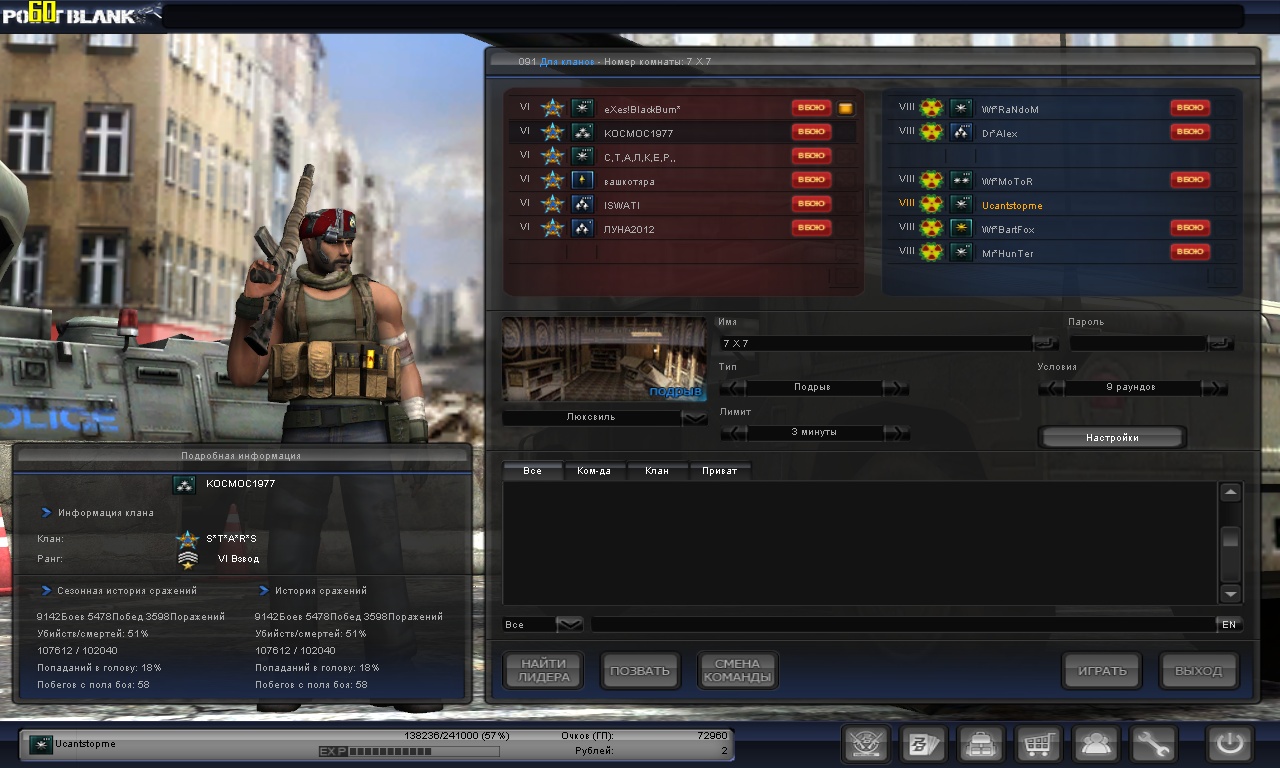This screenshot has width=1280, height=768.
Task: Open settings via the wrench icon
Action: pos(1154,744)
